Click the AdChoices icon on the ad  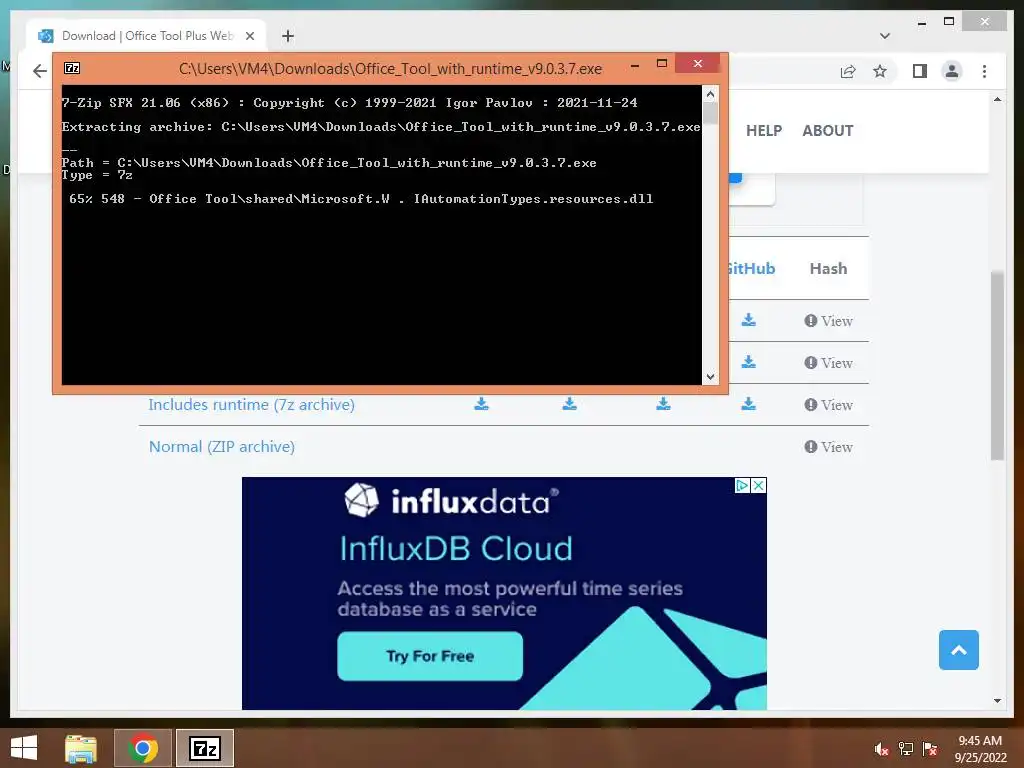pyautogui.click(x=742, y=485)
